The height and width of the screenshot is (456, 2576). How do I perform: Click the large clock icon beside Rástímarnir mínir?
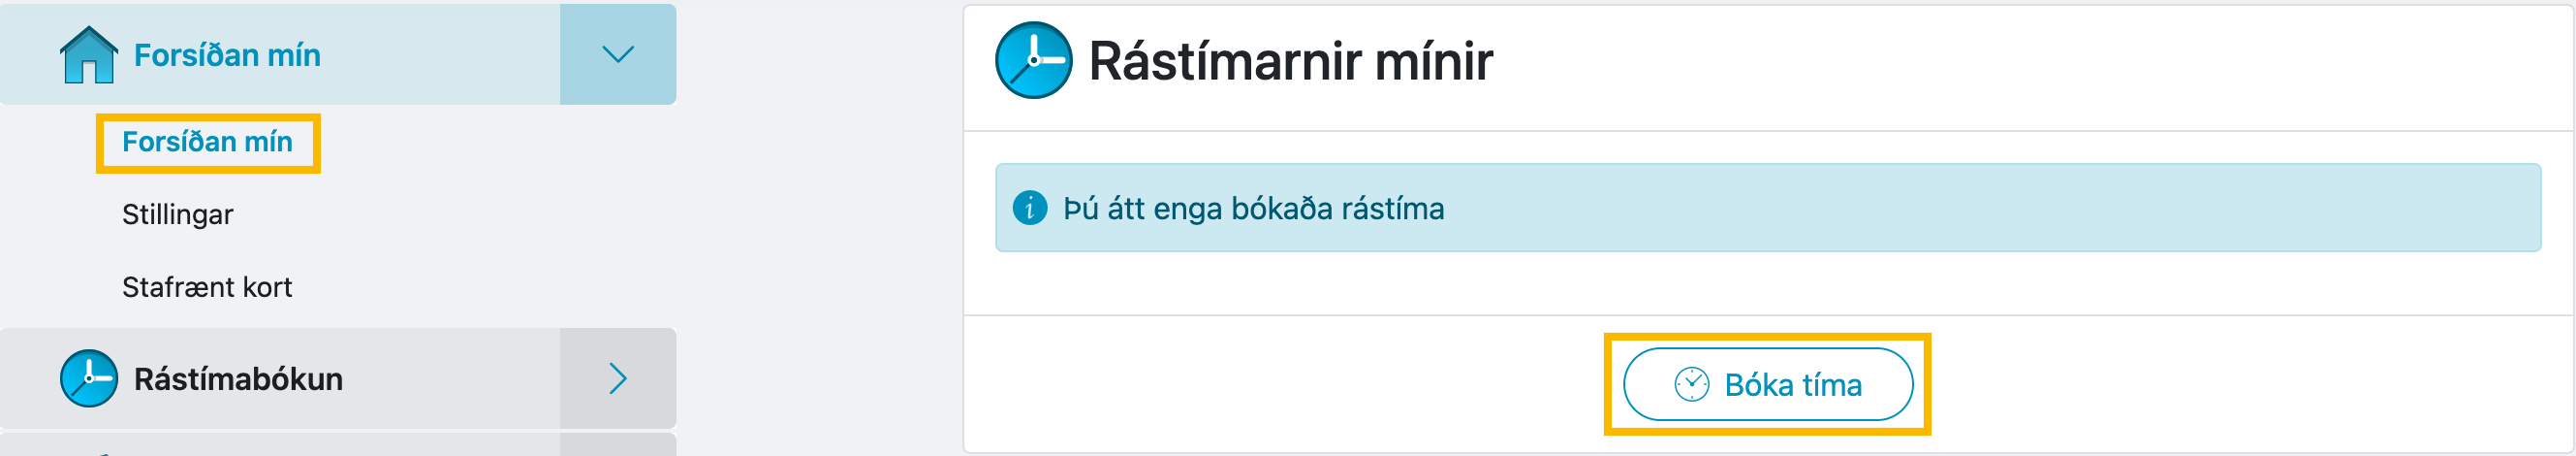click(1033, 60)
